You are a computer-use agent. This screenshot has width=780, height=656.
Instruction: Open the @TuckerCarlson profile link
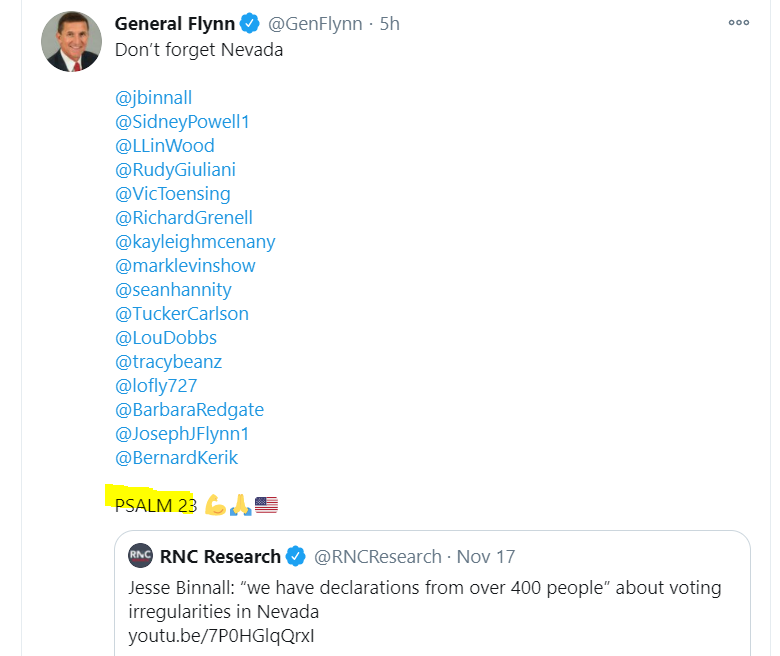[182, 313]
